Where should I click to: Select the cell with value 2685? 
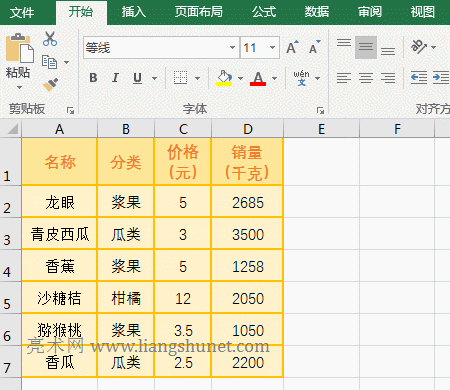tap(247, 202)
